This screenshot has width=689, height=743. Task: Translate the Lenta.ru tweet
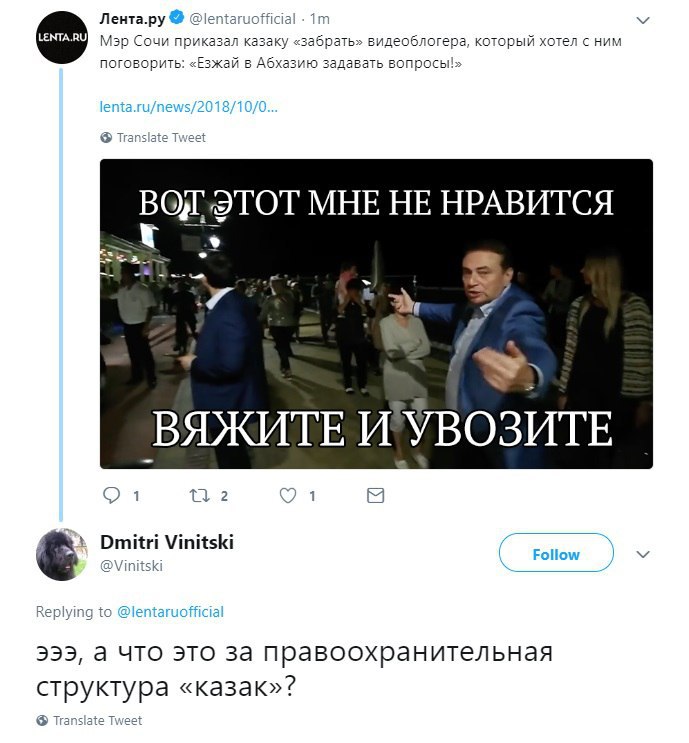tap(161, 137)
